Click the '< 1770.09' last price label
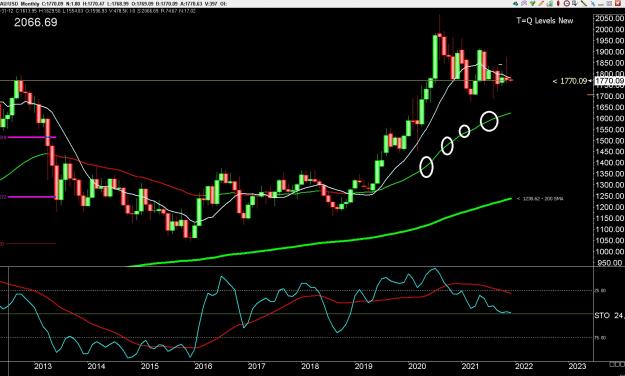Screen dimensions: 625x376 coord(570,81)
